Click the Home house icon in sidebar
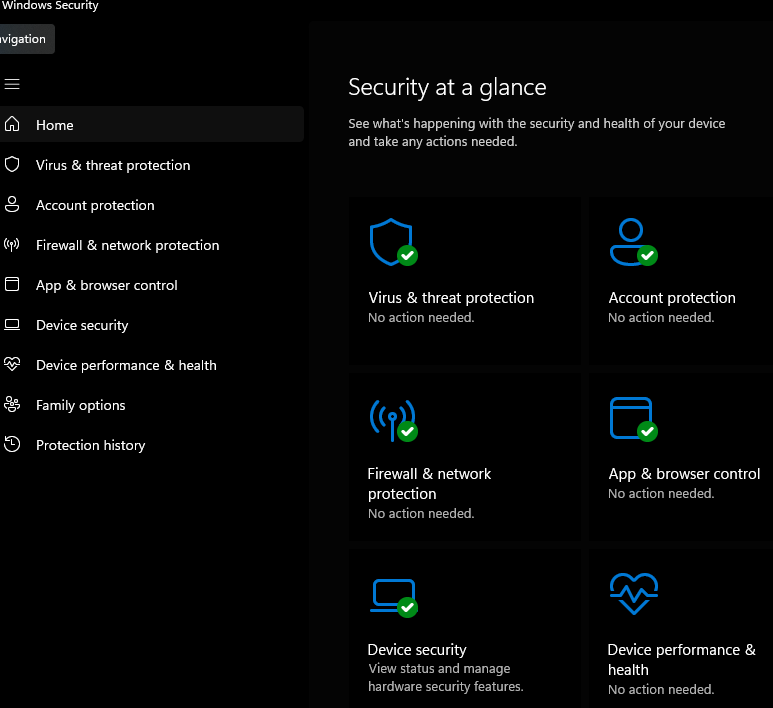Image resolution: width=773 pixels, height=708 pixels. pyautogui.click(x=12, y=124)
